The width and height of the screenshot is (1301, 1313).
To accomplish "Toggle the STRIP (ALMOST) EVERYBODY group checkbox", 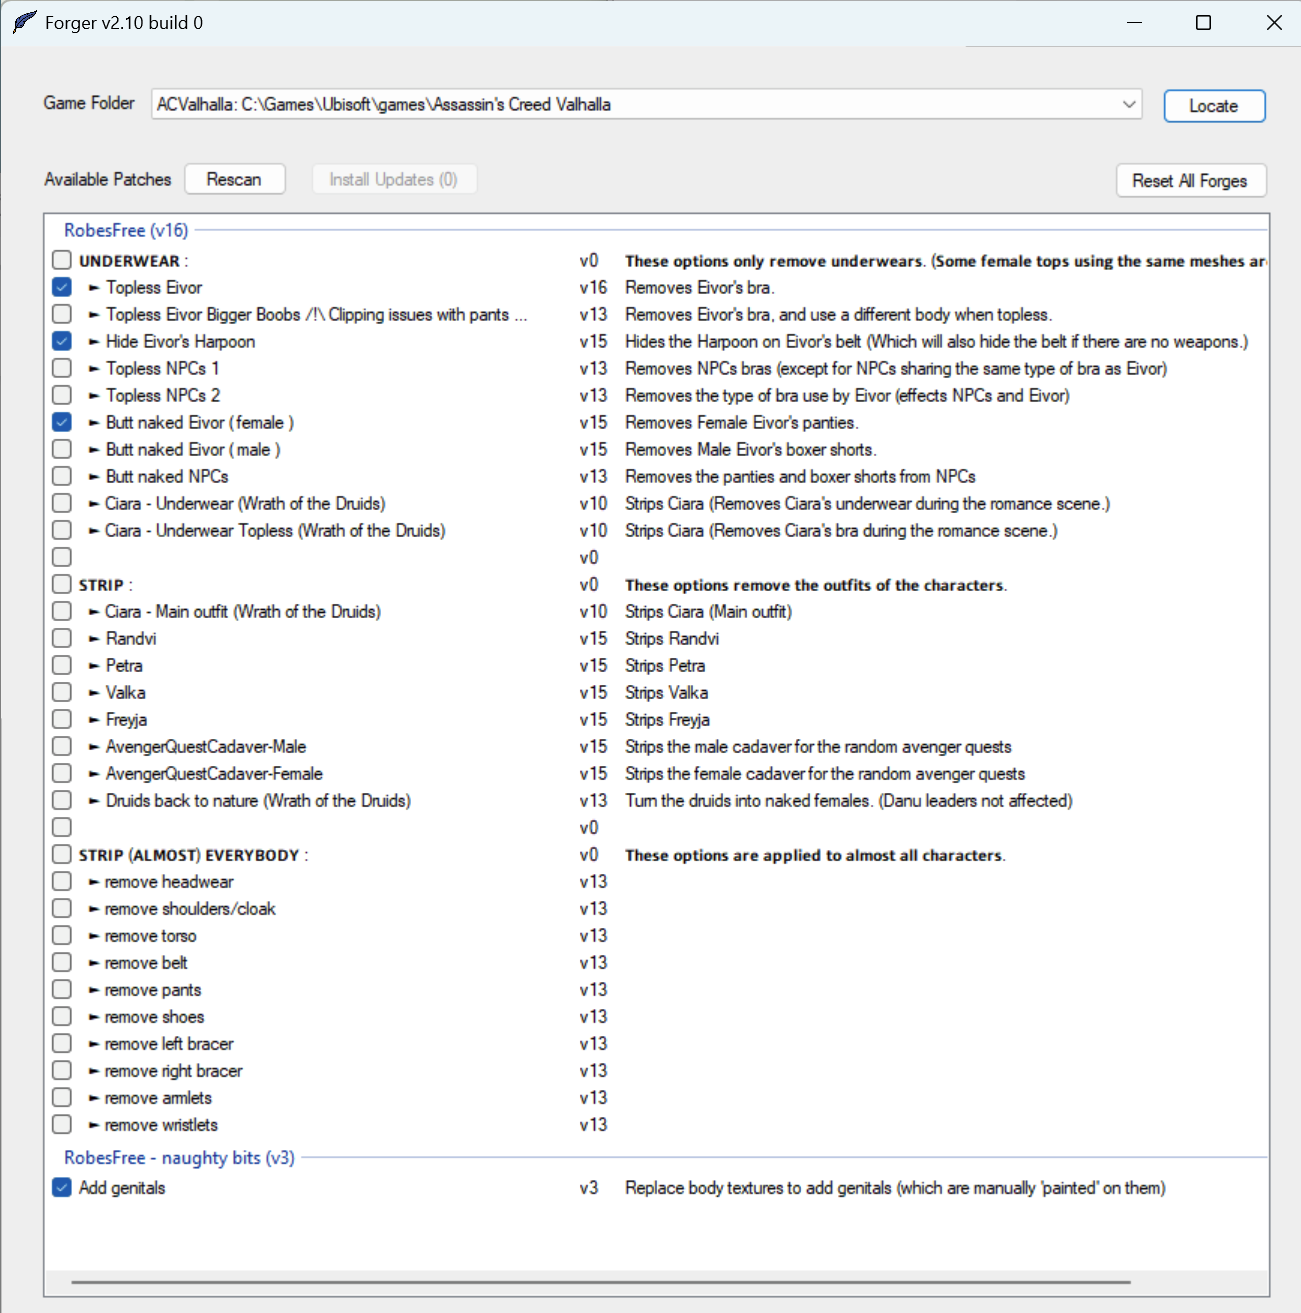I will pos(62,854).
